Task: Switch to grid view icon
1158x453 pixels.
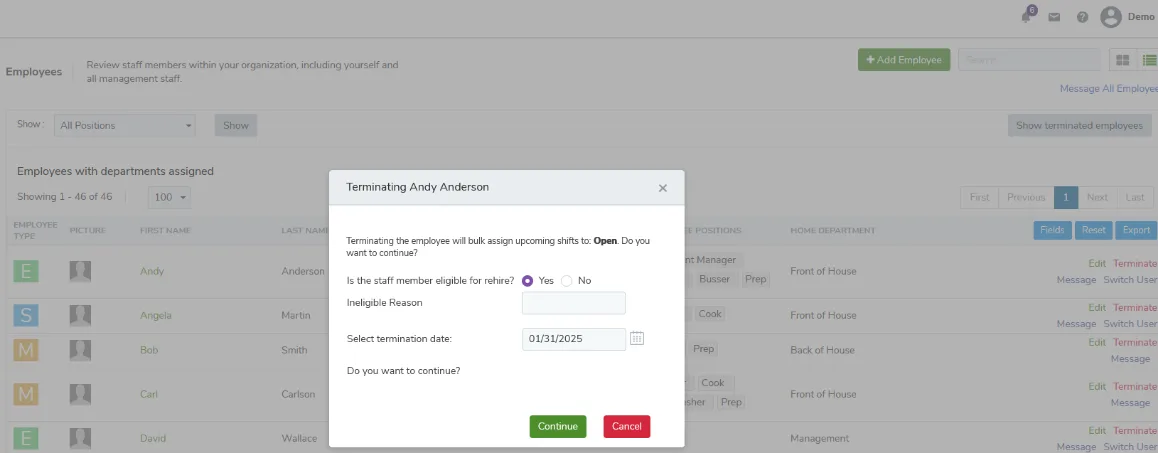Action: [1123, 60]
